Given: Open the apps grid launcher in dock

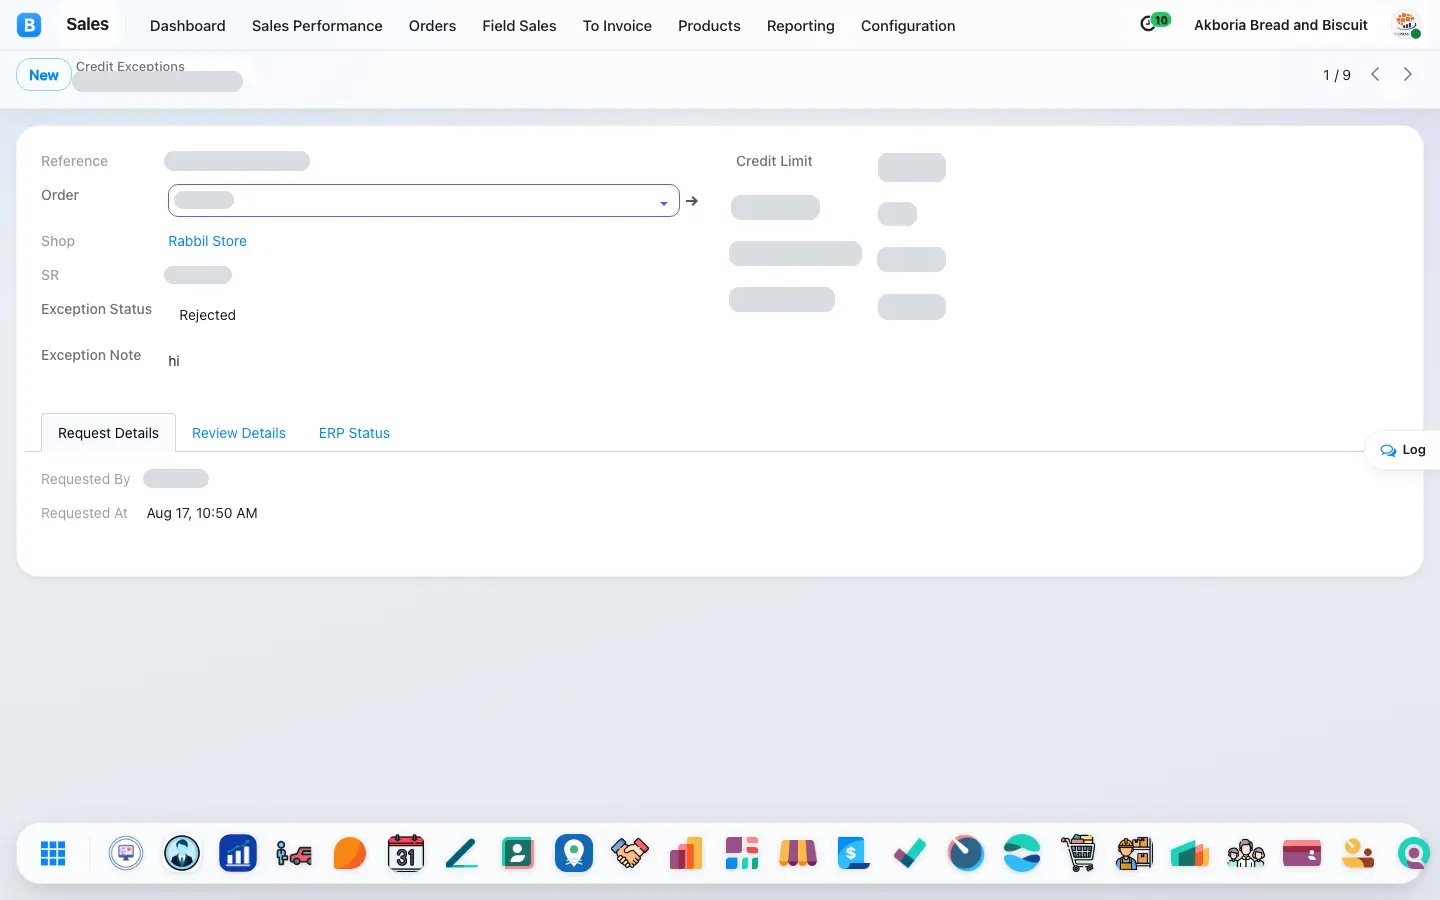Looking at the screenshot, I should tap(53, 853).
